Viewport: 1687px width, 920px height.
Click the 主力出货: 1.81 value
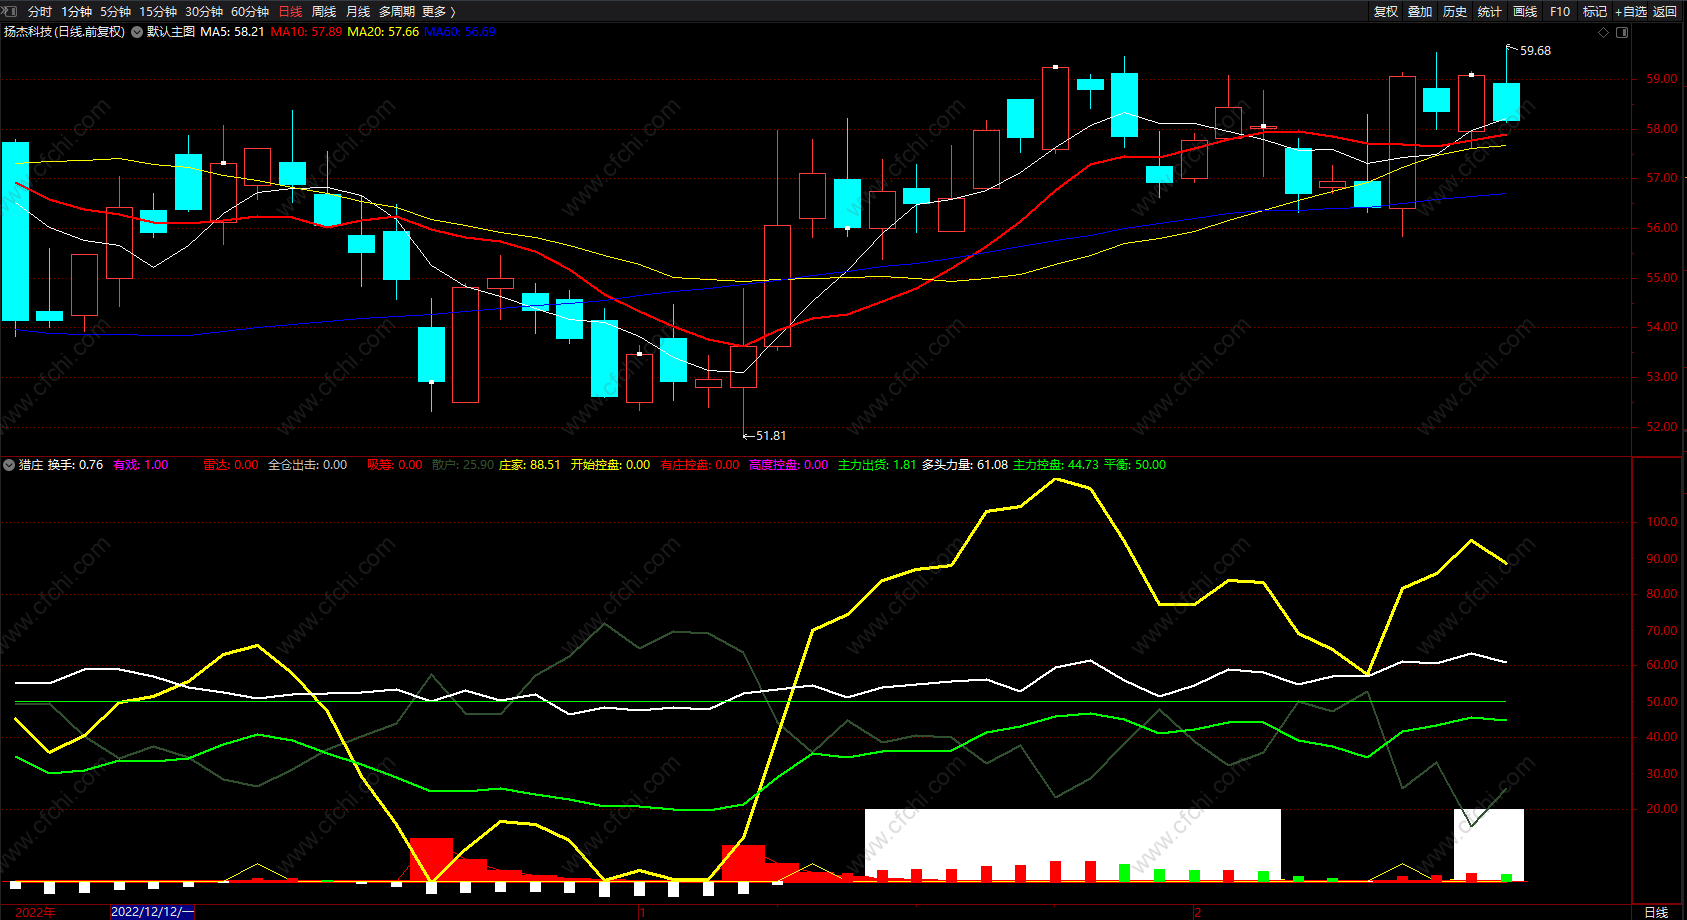point(877,465)
